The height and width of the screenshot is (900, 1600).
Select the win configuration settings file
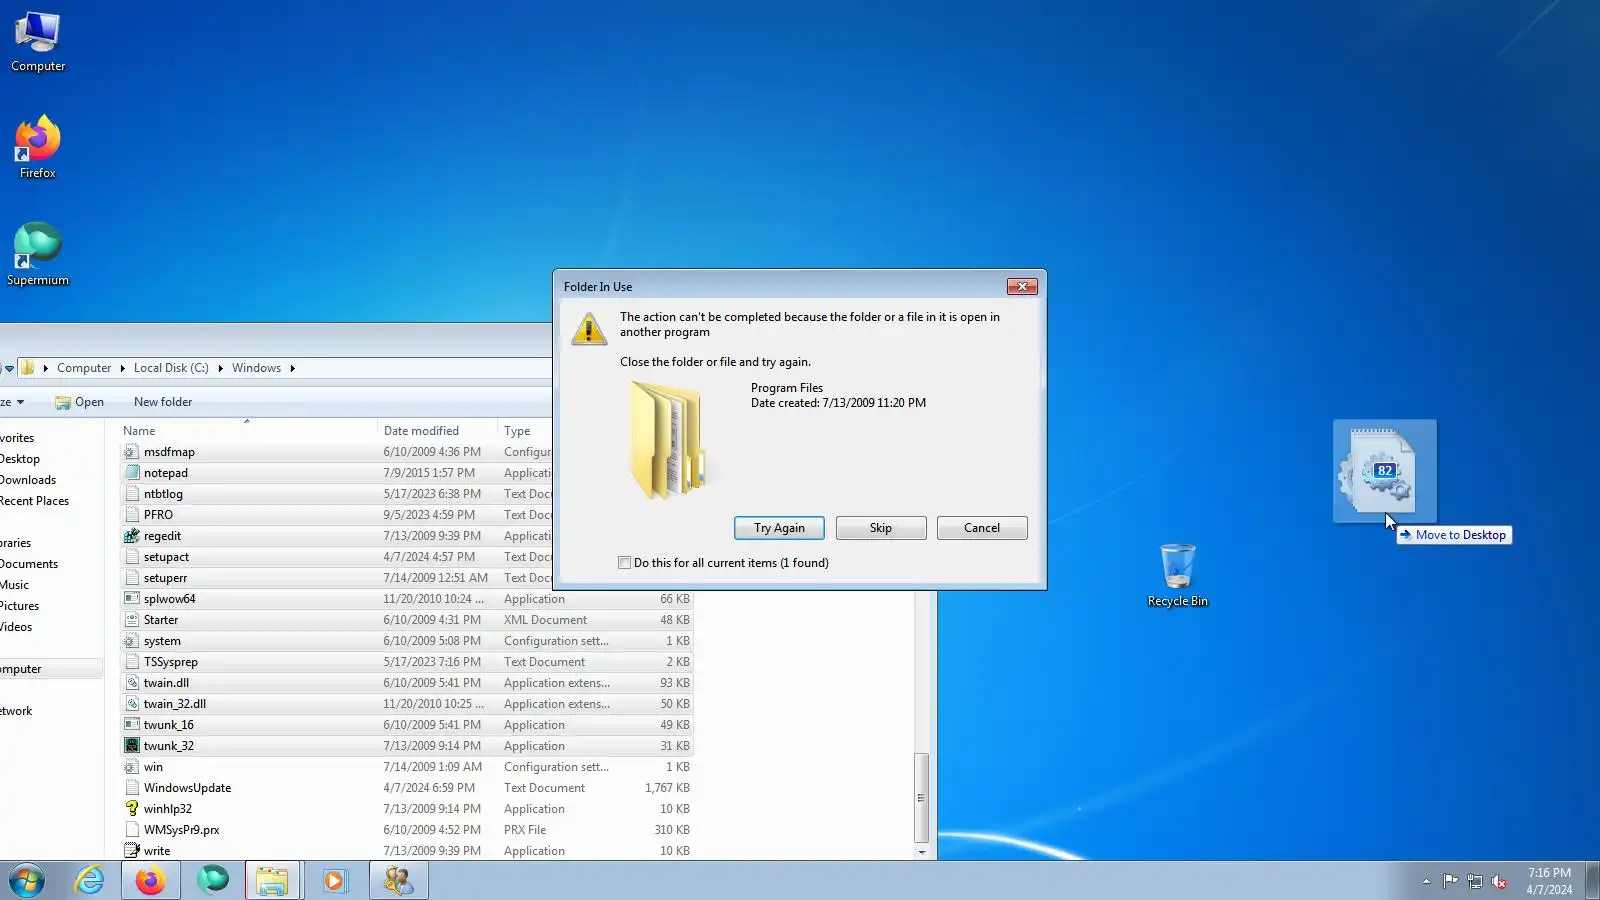click(x=407, y=767)
